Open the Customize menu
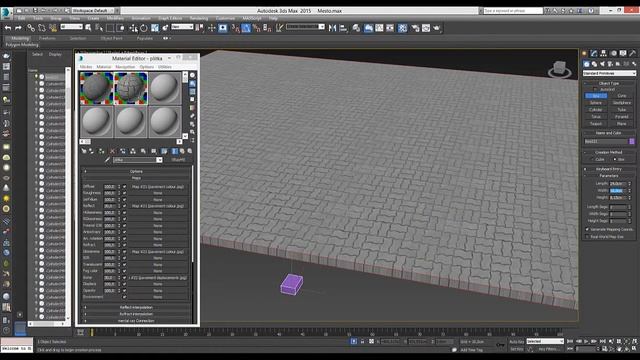 [x=225, y=18]
